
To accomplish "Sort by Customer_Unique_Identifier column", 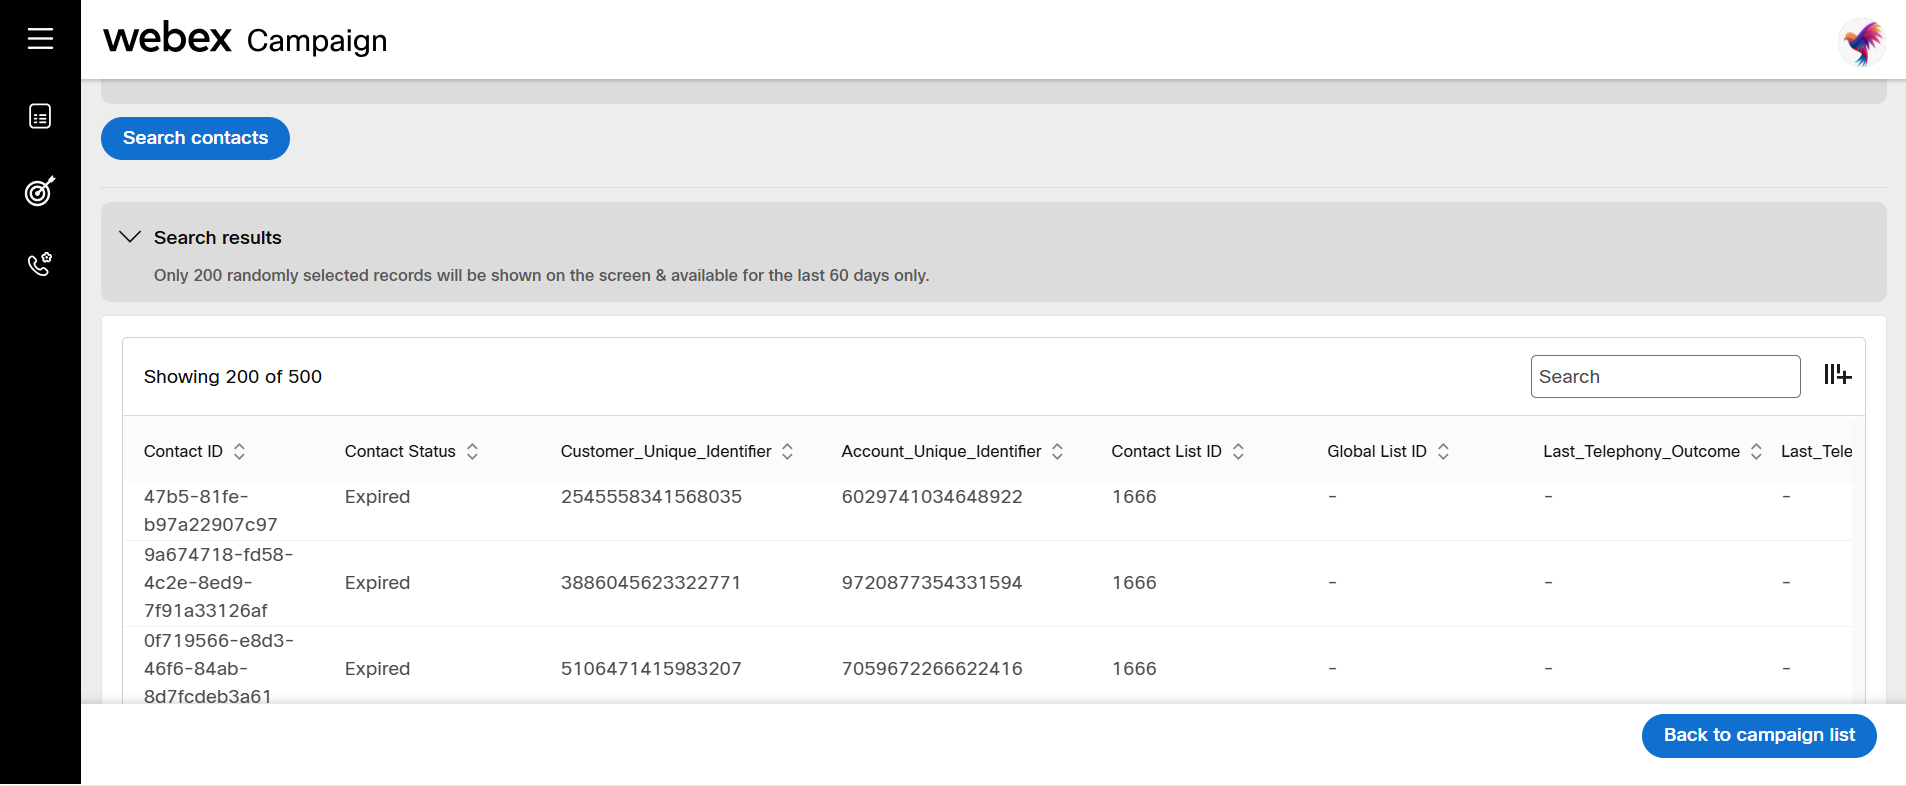I will tap(787, 451).
